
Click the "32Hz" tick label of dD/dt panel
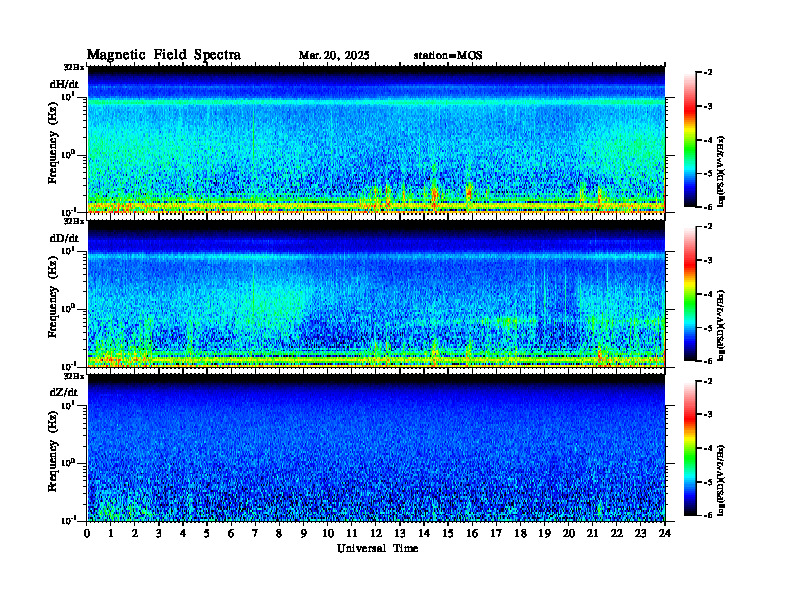pyautogui.click(x=74, y=221)
